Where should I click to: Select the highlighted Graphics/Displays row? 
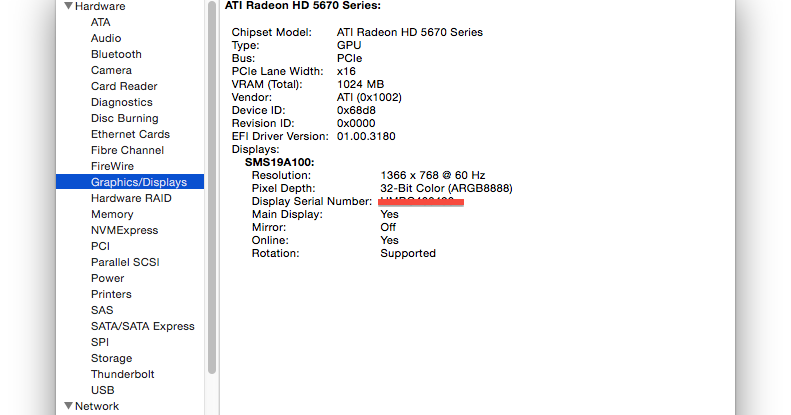click(x=130, y=182)
